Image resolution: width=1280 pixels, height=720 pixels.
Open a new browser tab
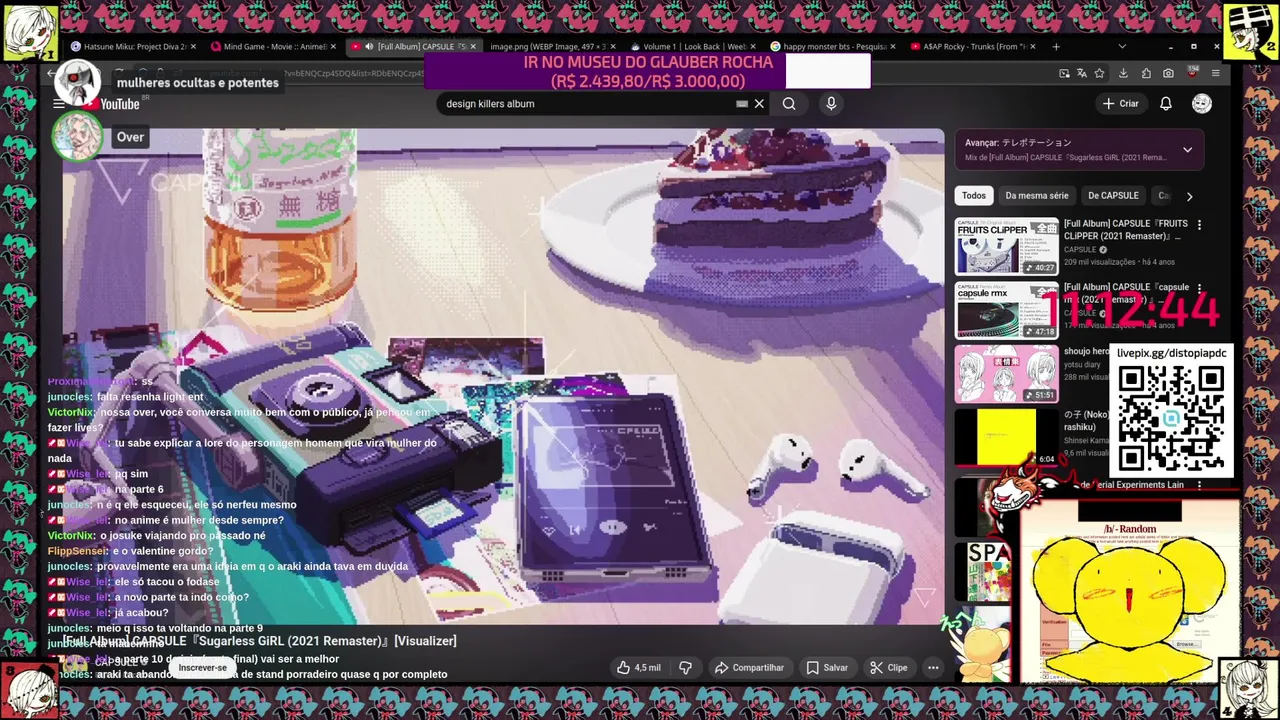coord(1056,46)
